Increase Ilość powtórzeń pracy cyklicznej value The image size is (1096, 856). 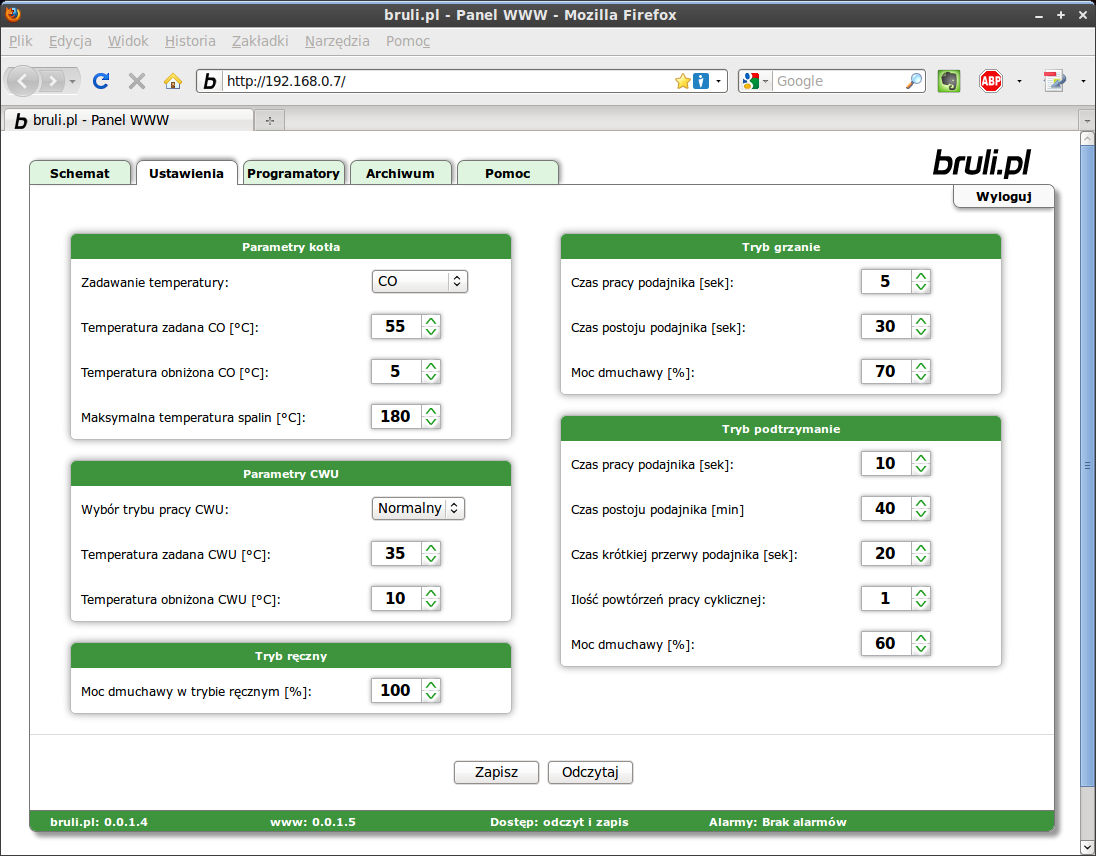[921, 593]
